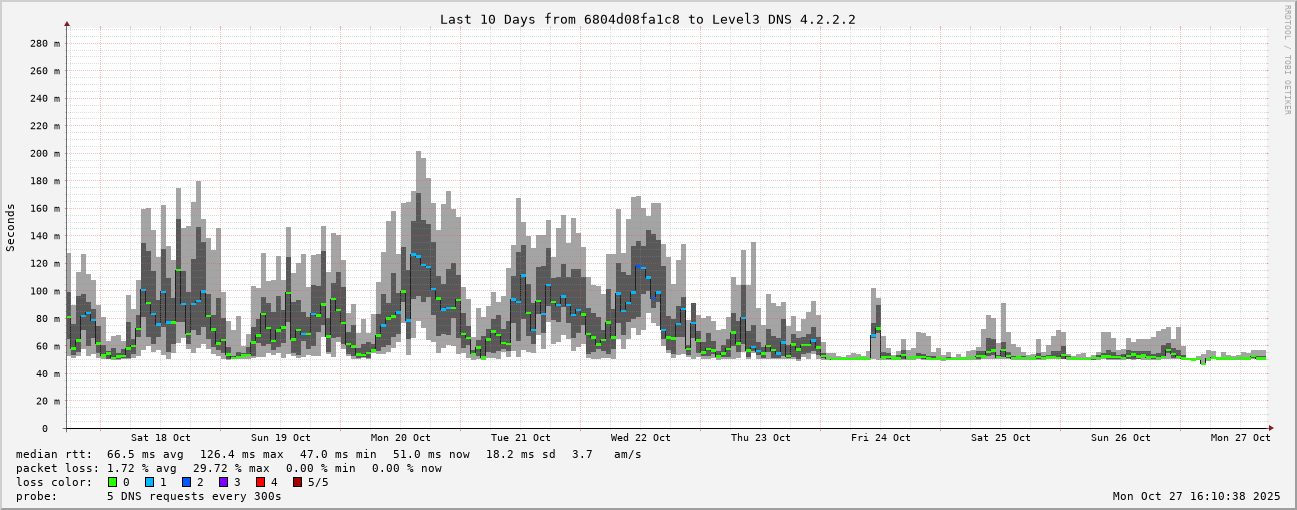
Task: Select the blue loss color 2 swatch
Action: point(186,482)
